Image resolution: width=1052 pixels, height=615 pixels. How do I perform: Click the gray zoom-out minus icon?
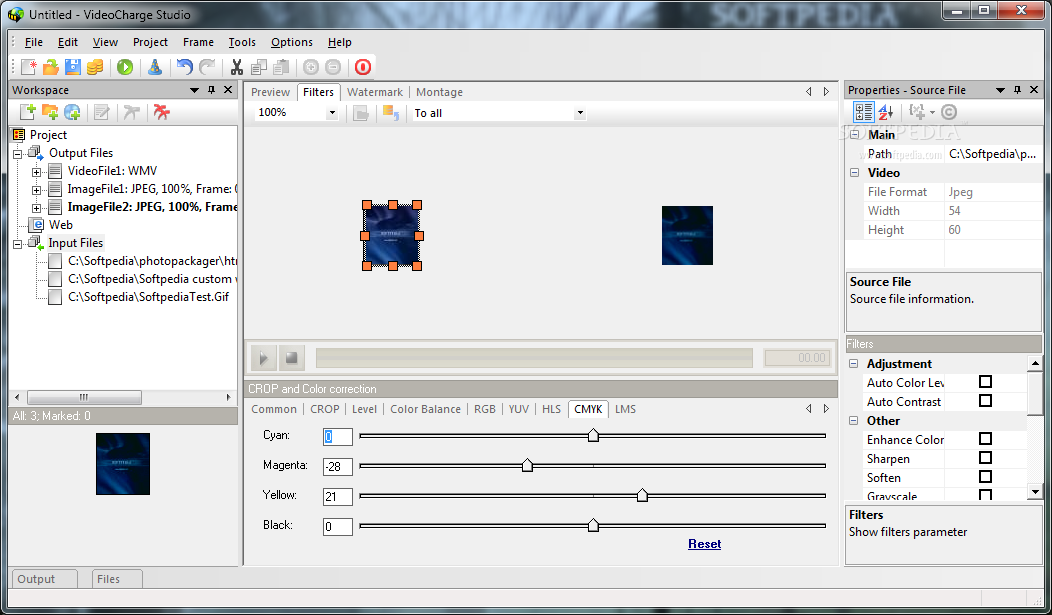pyautogui.click(x=333, y=67)
